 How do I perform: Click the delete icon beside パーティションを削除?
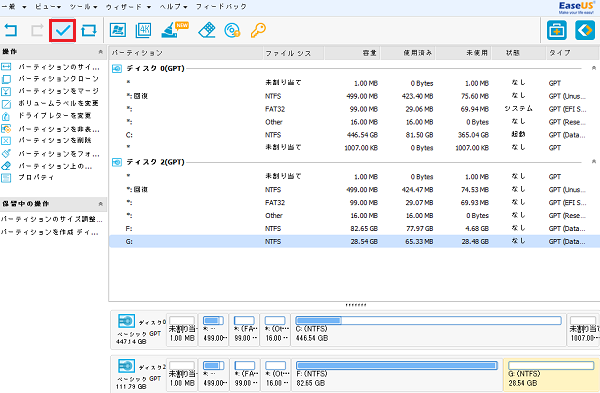tap(6, 140)
